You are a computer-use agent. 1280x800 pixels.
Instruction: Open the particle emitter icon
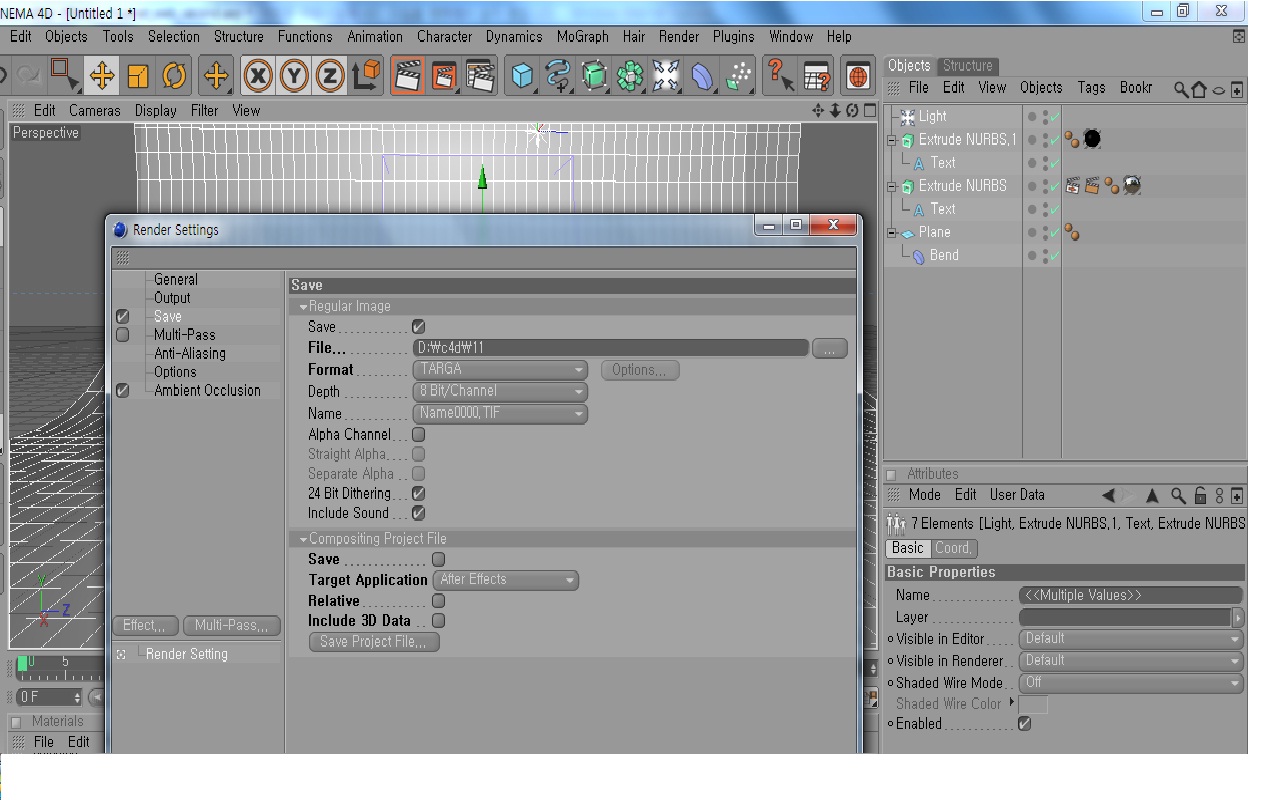(738, 76)
